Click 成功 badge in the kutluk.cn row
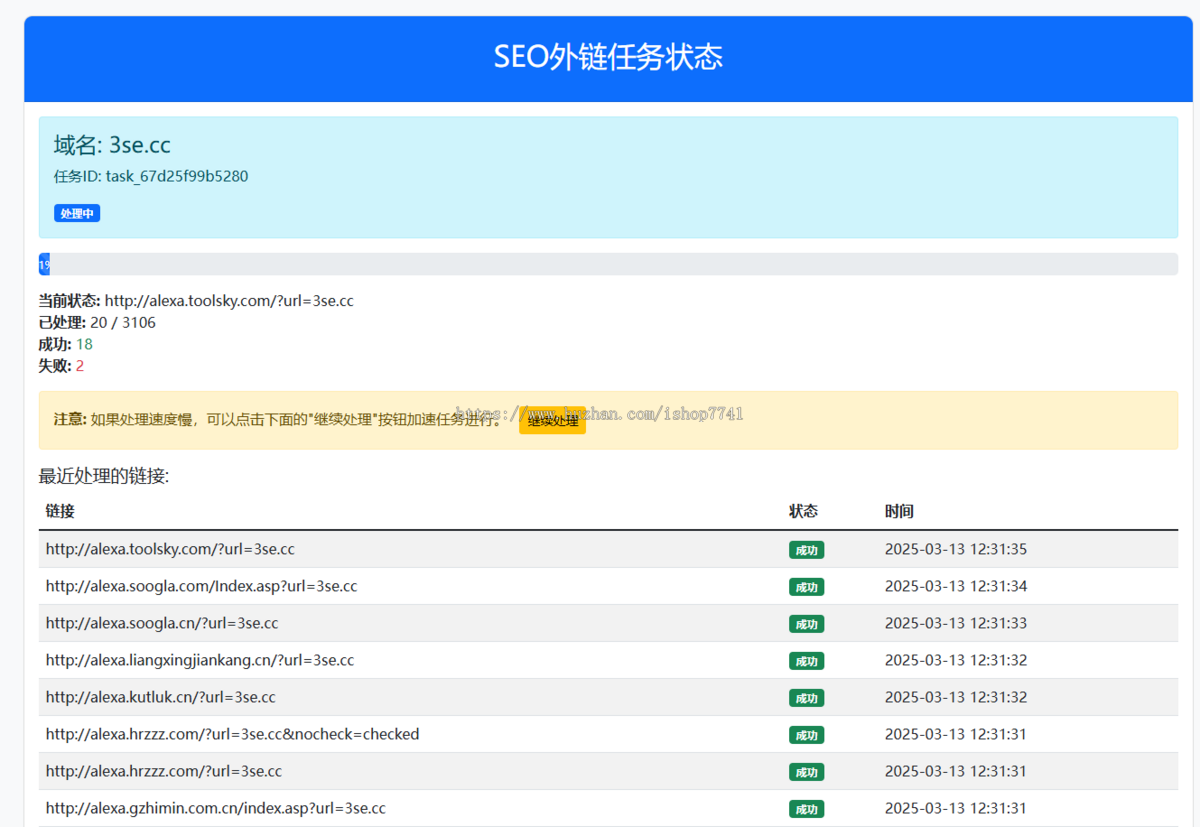 (806, 698)
